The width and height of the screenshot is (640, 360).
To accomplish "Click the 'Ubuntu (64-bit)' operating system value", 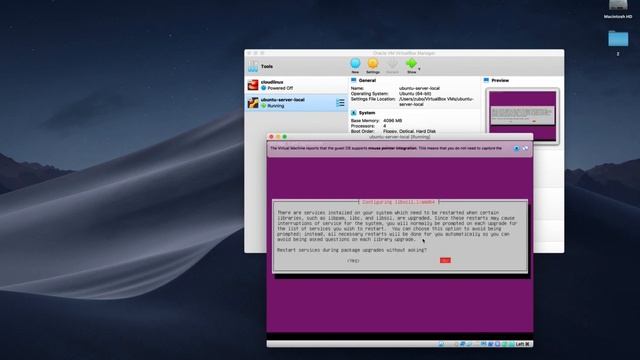I will click(x=415, y=93).
